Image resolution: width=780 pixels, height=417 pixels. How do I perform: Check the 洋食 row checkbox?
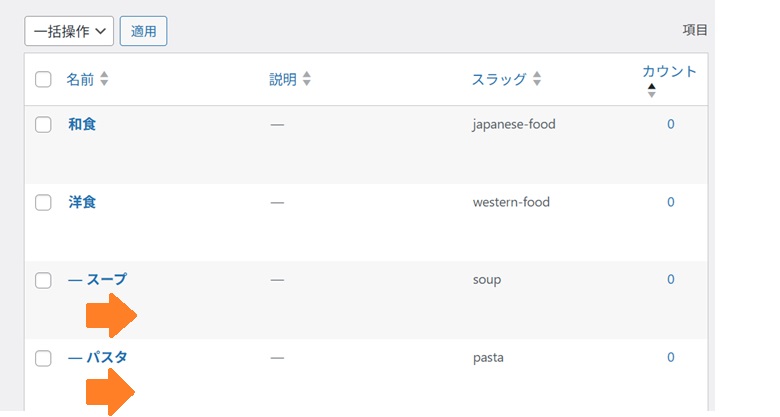[x=43, y=202]
